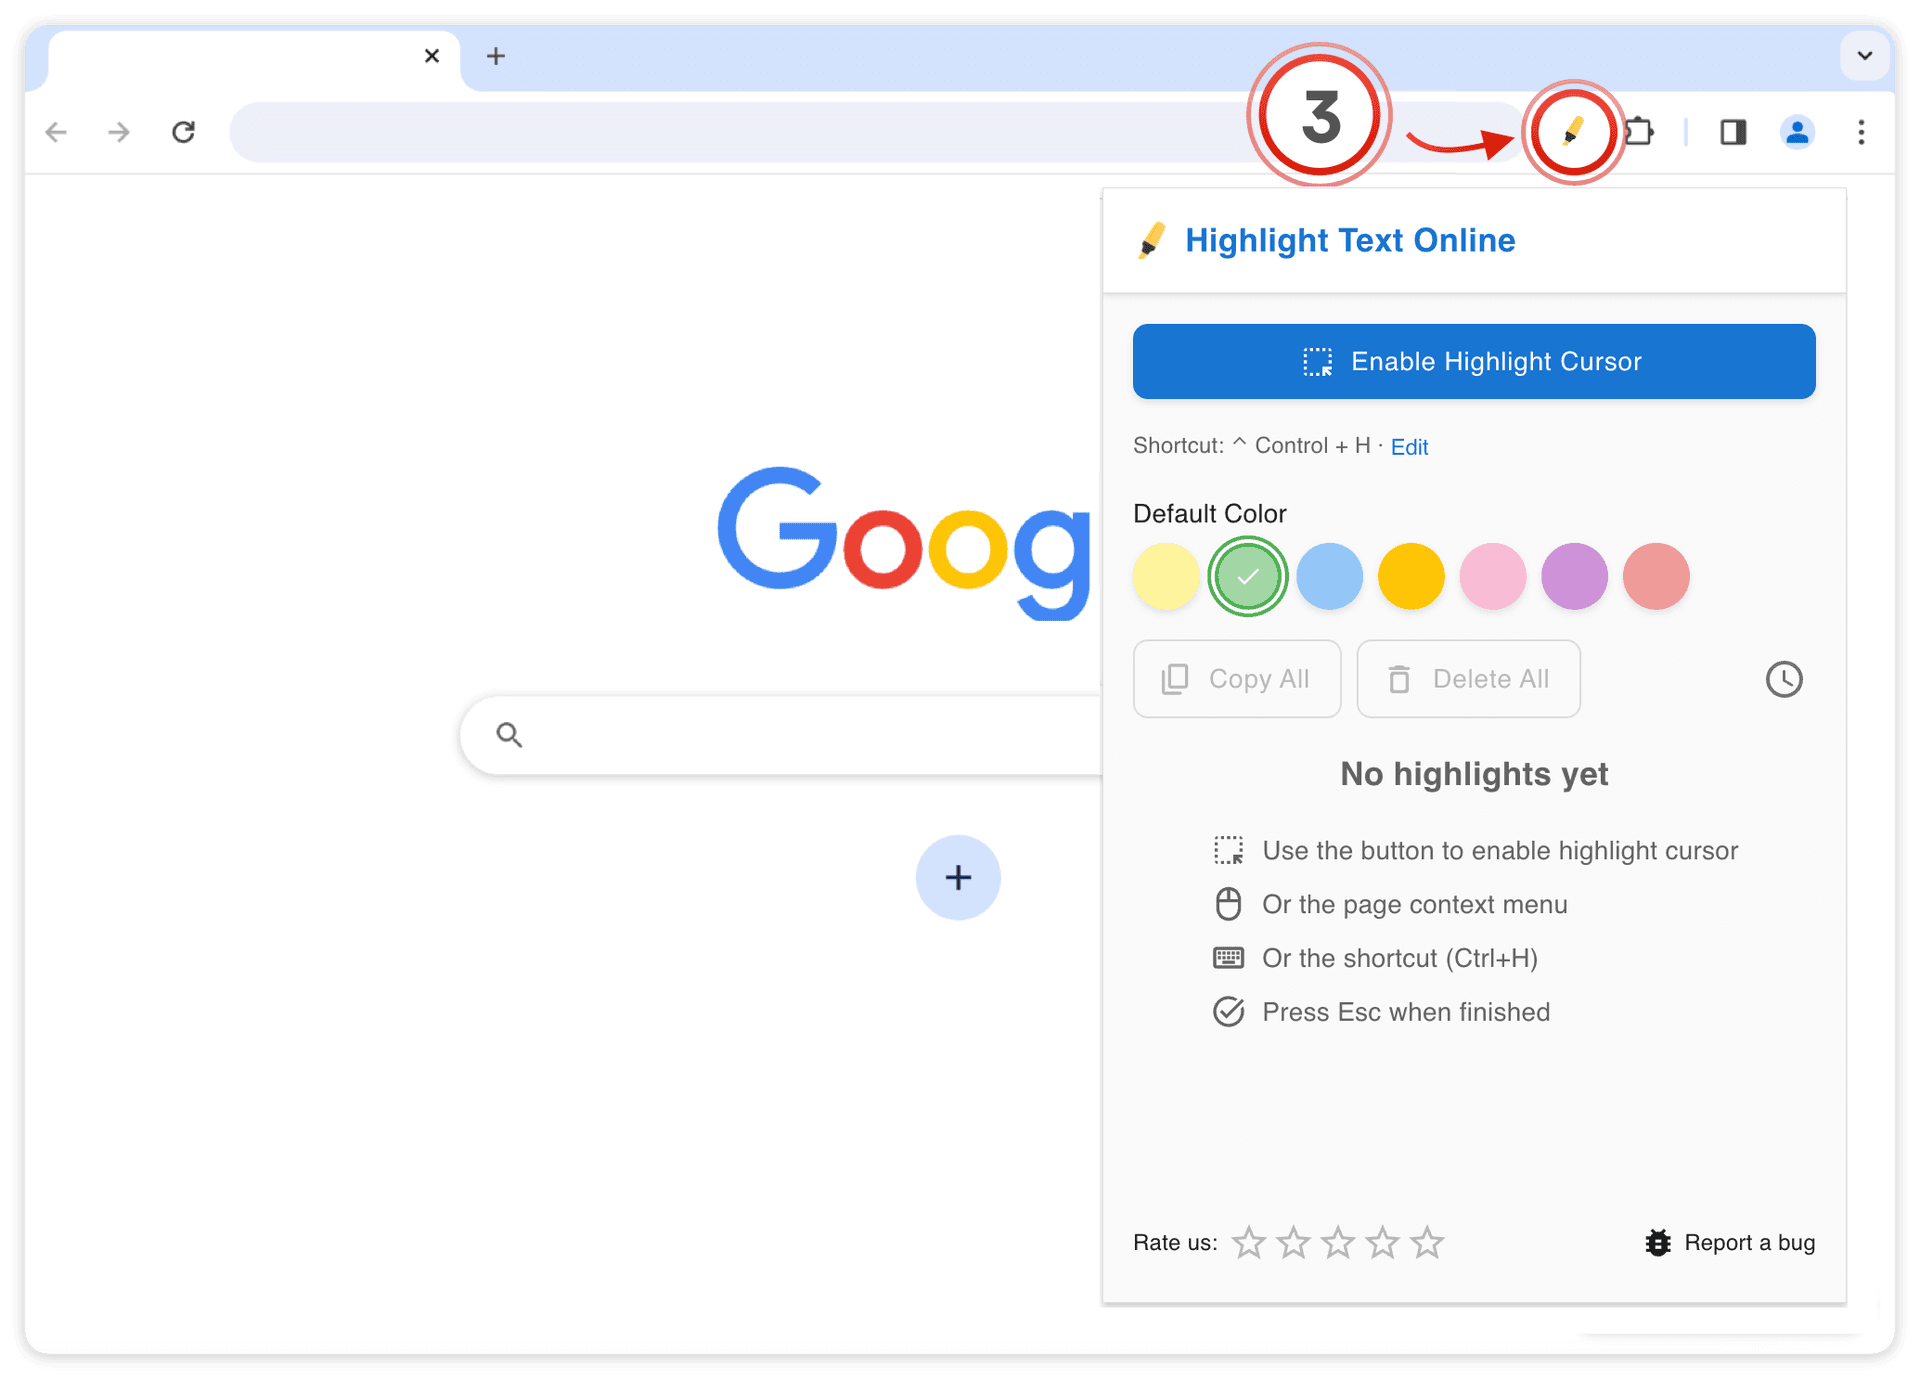Open the extensions puzzle icon
The image size is (1920, 1379).
(x=1639, y=131)
